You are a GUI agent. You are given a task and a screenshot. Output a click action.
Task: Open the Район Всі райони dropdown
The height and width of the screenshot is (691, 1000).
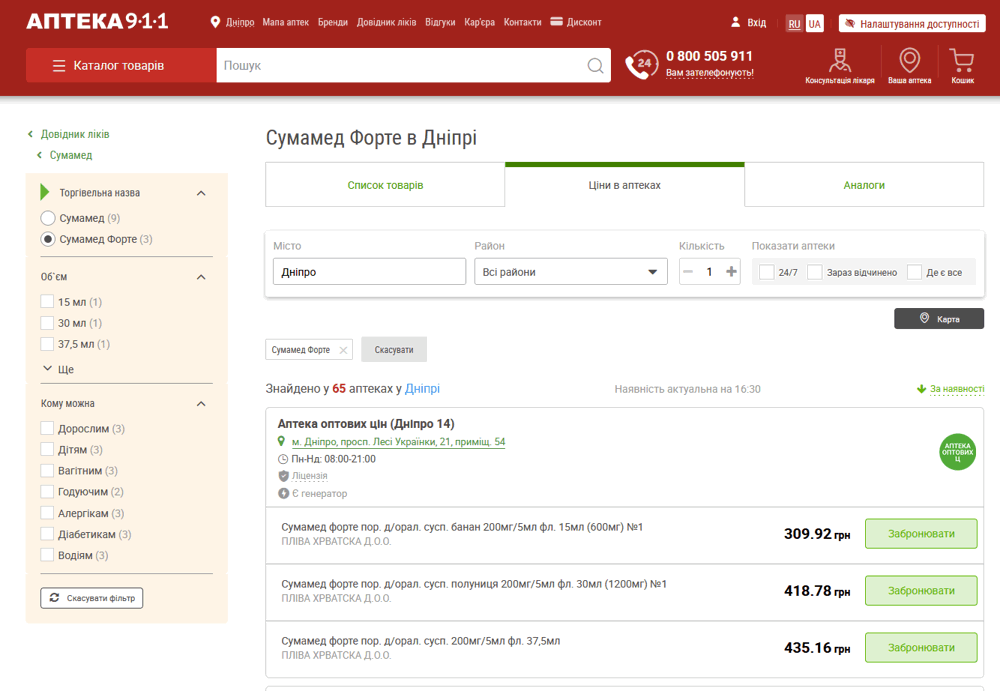coord(571,272)
